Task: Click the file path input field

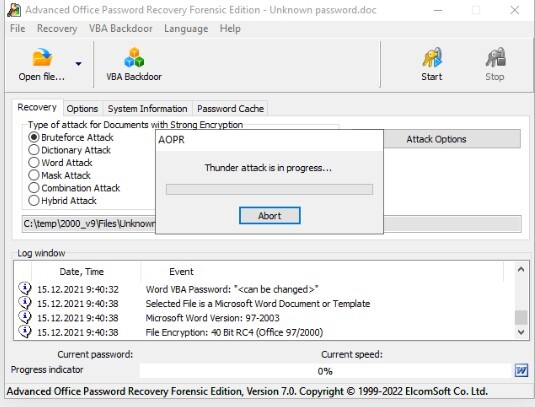Action: tap(272, 224)
